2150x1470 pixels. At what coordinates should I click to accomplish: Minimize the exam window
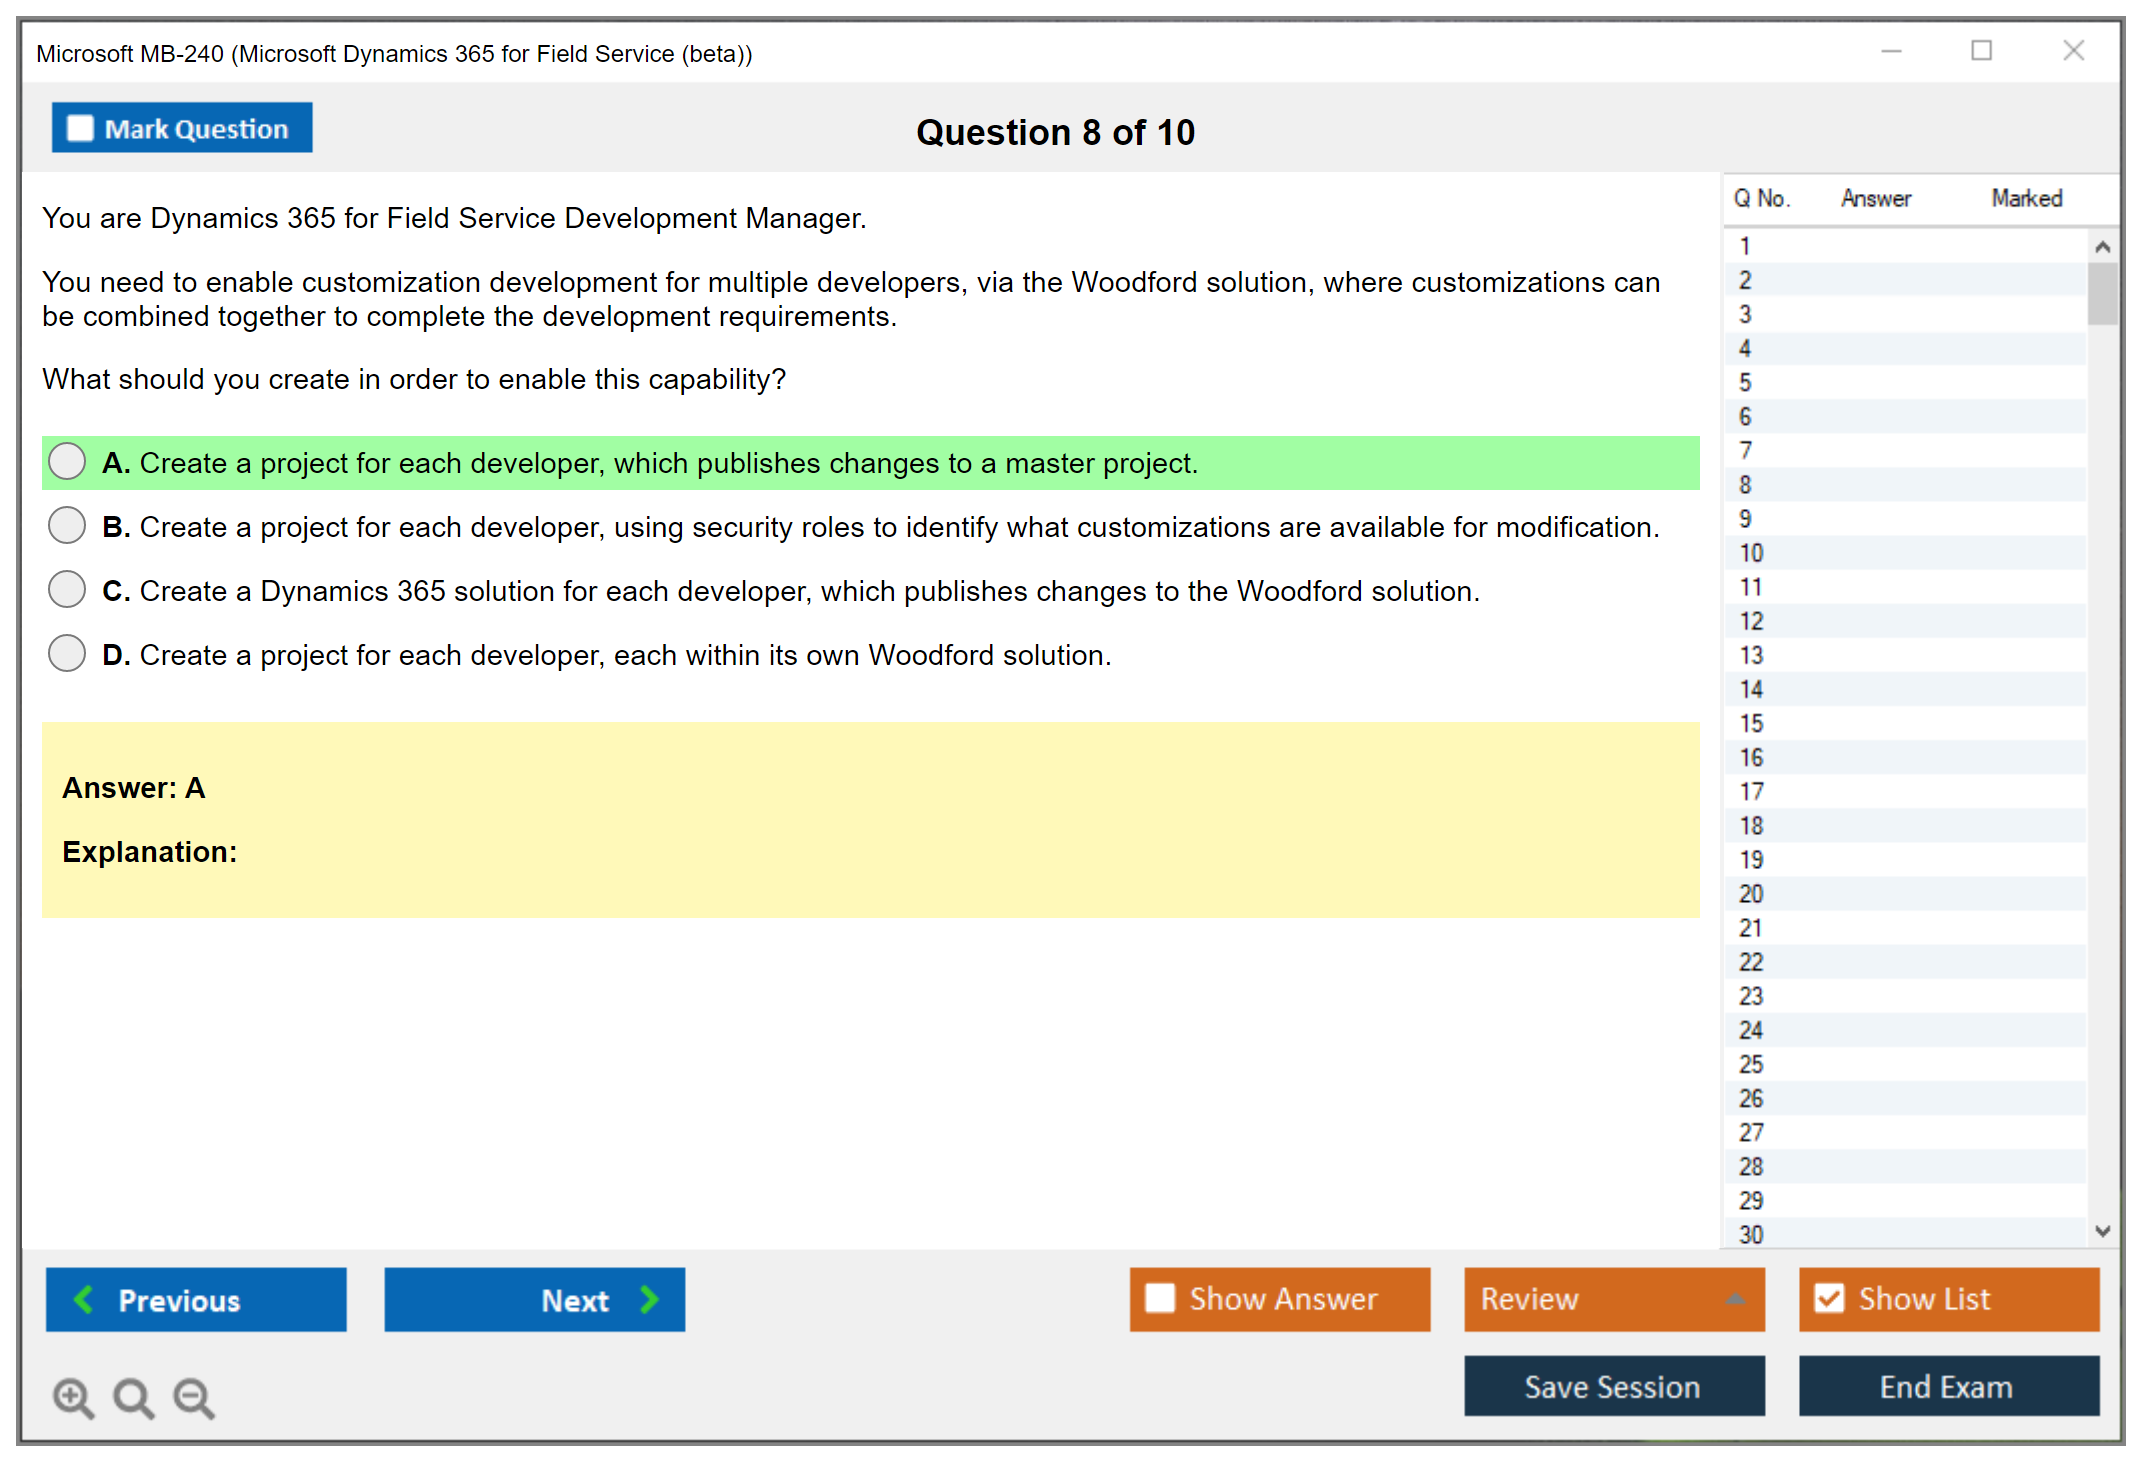[x=1891, y=51]
